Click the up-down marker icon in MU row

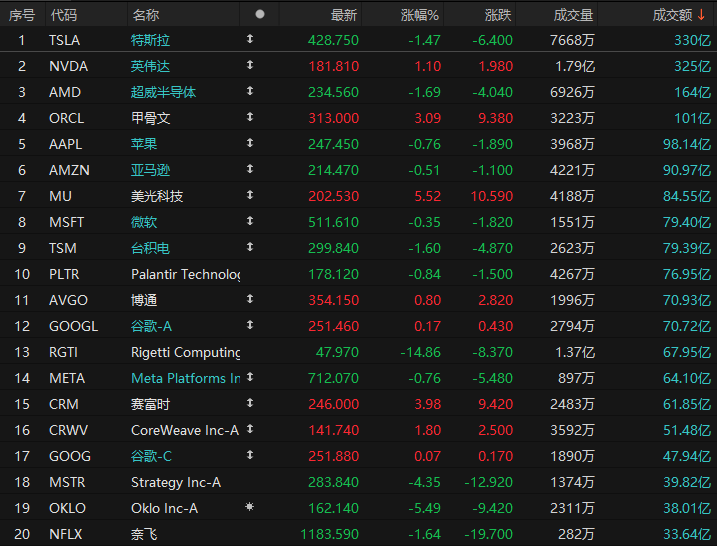click(250, 195)
